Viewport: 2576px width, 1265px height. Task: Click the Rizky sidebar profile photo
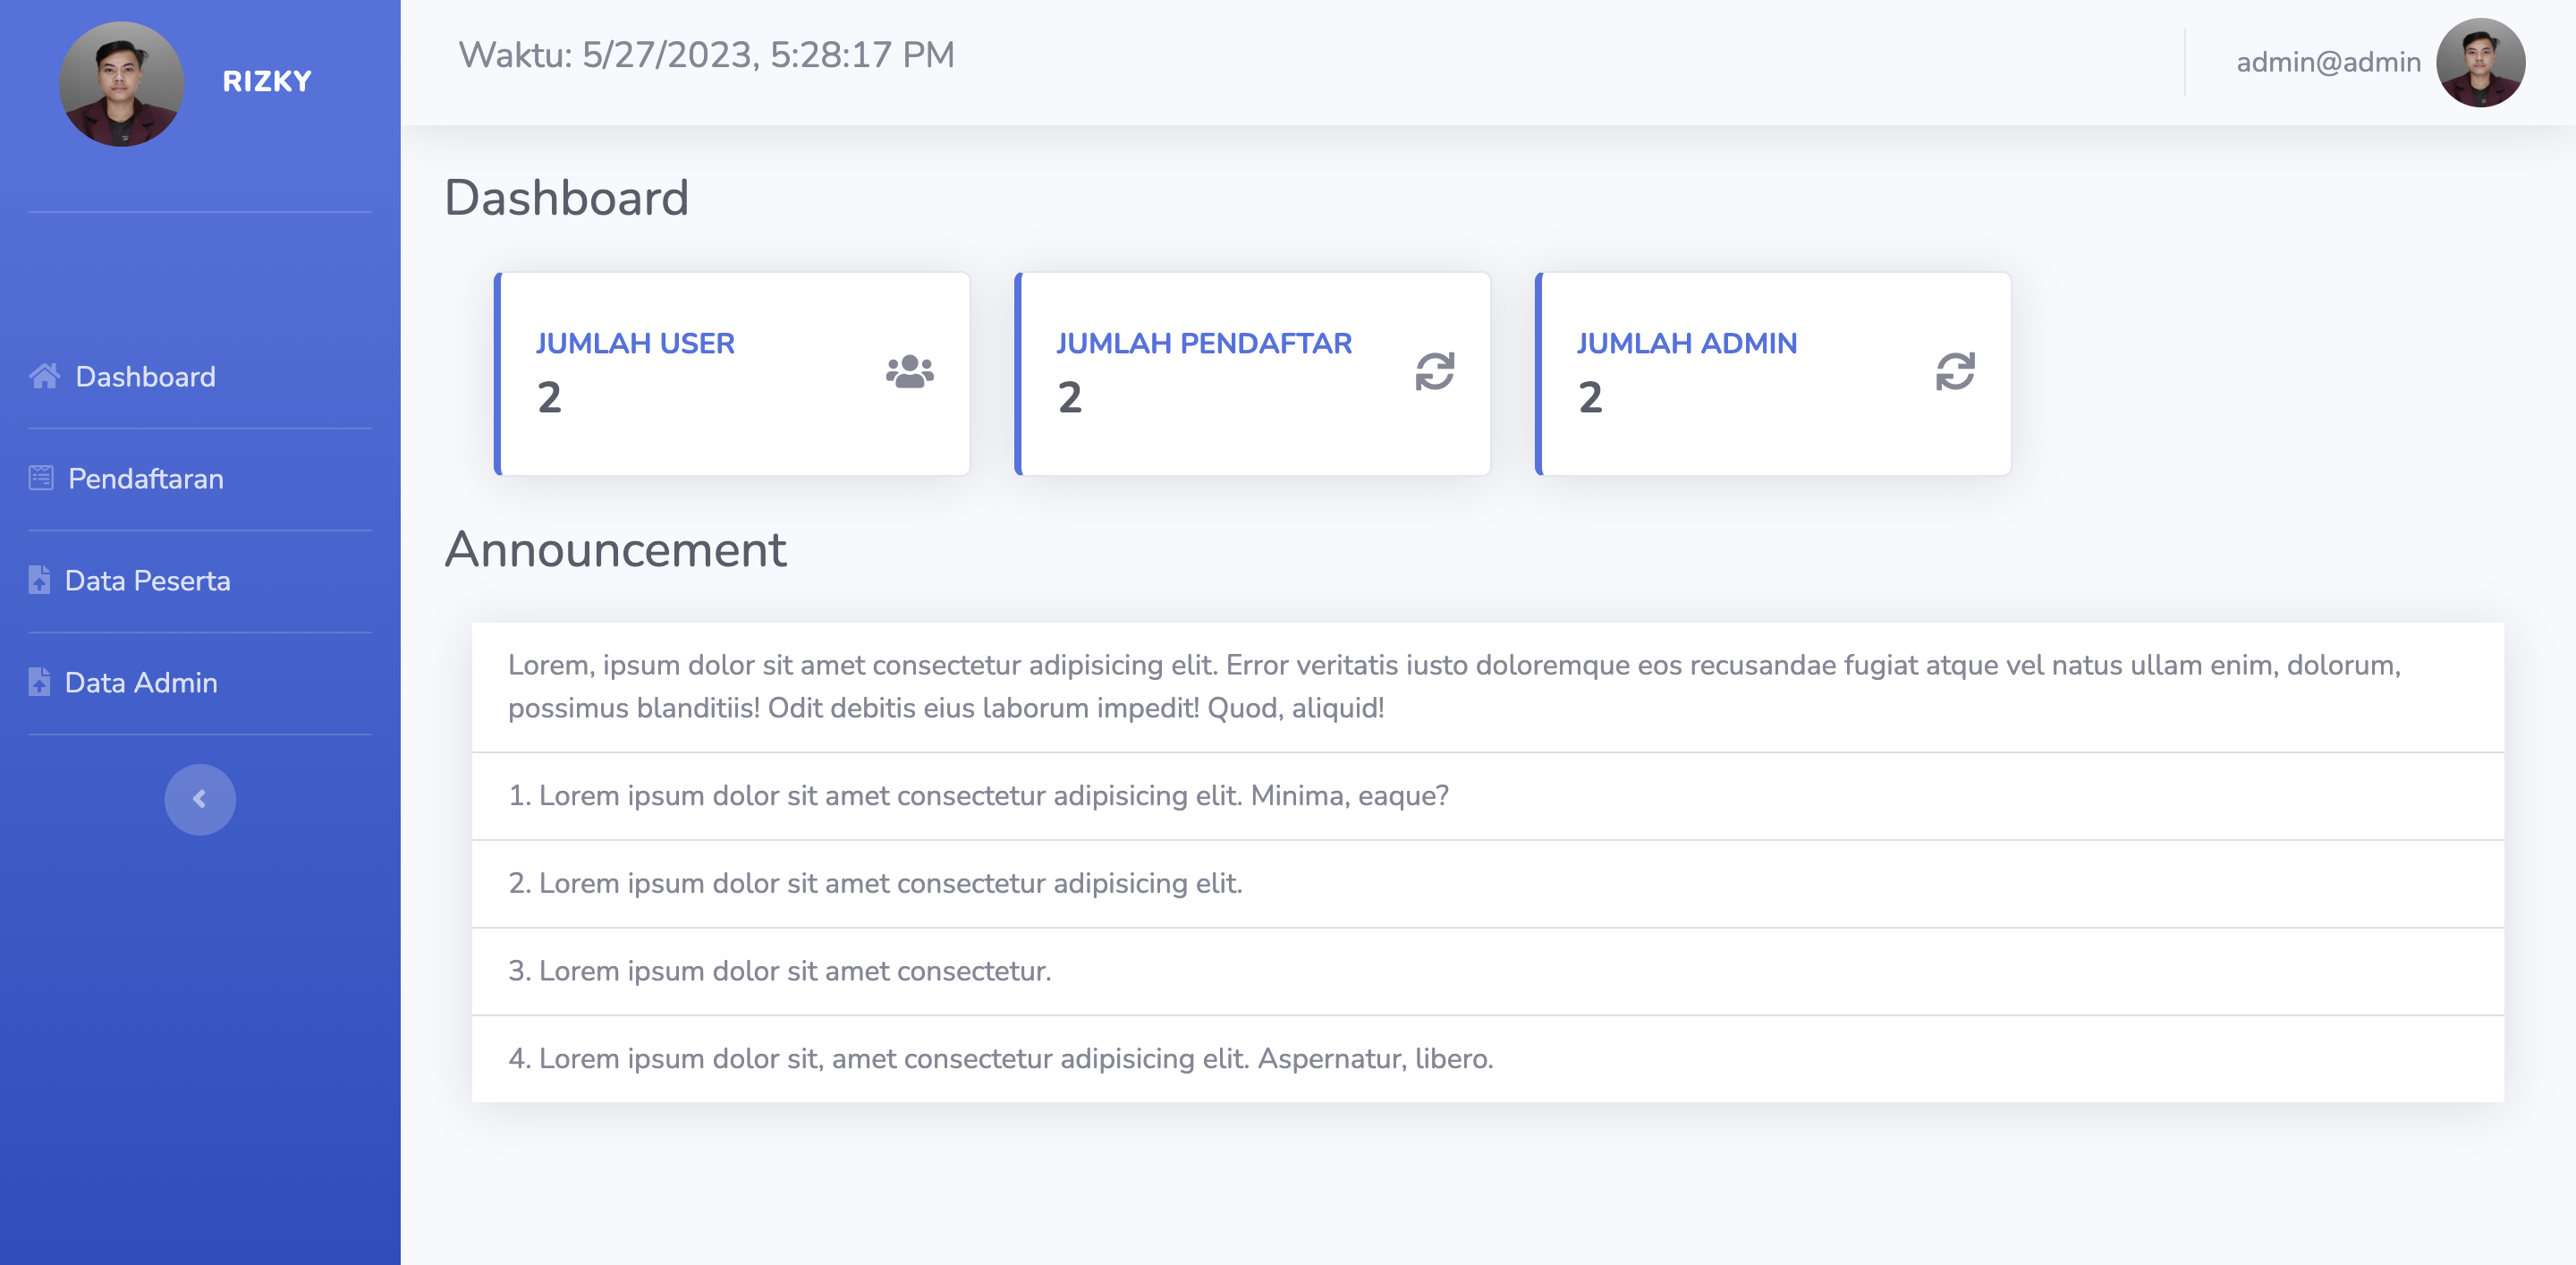(121, 83)
